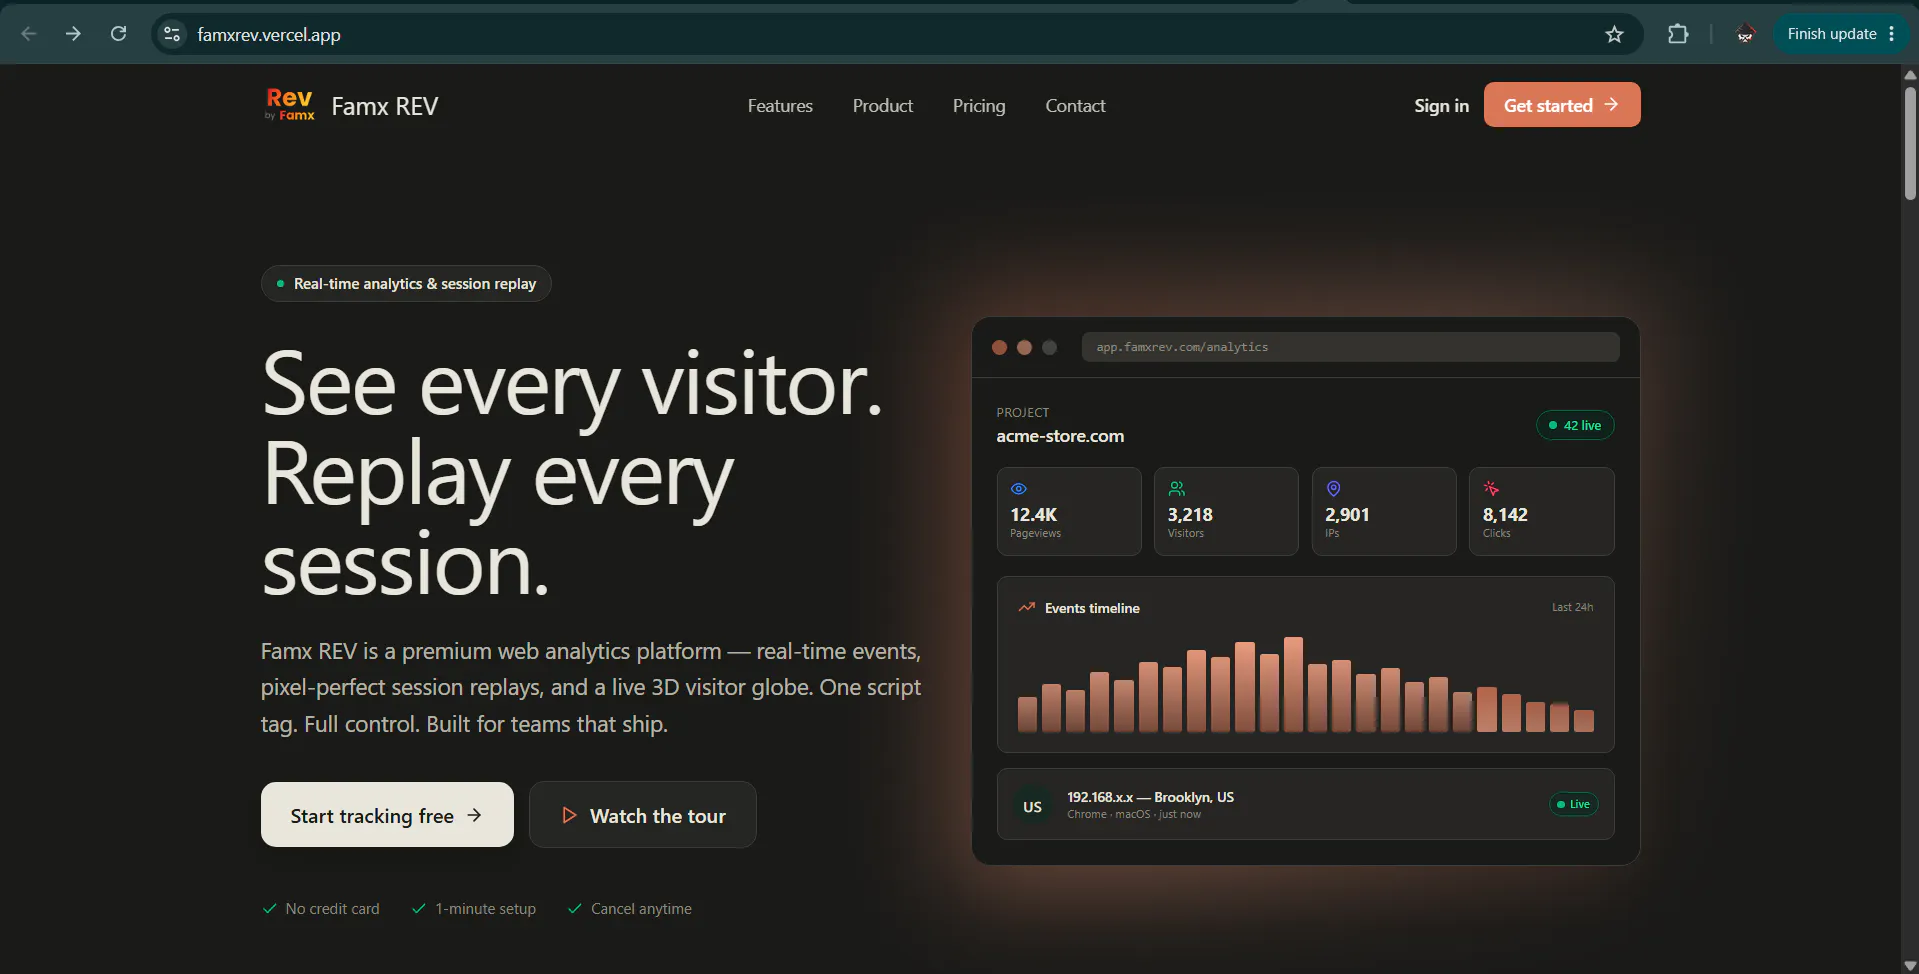Click the 12.4K Pageviews value
Image resolution: width=1919 pixels, height=974 pixels.
coord(1034,515)
